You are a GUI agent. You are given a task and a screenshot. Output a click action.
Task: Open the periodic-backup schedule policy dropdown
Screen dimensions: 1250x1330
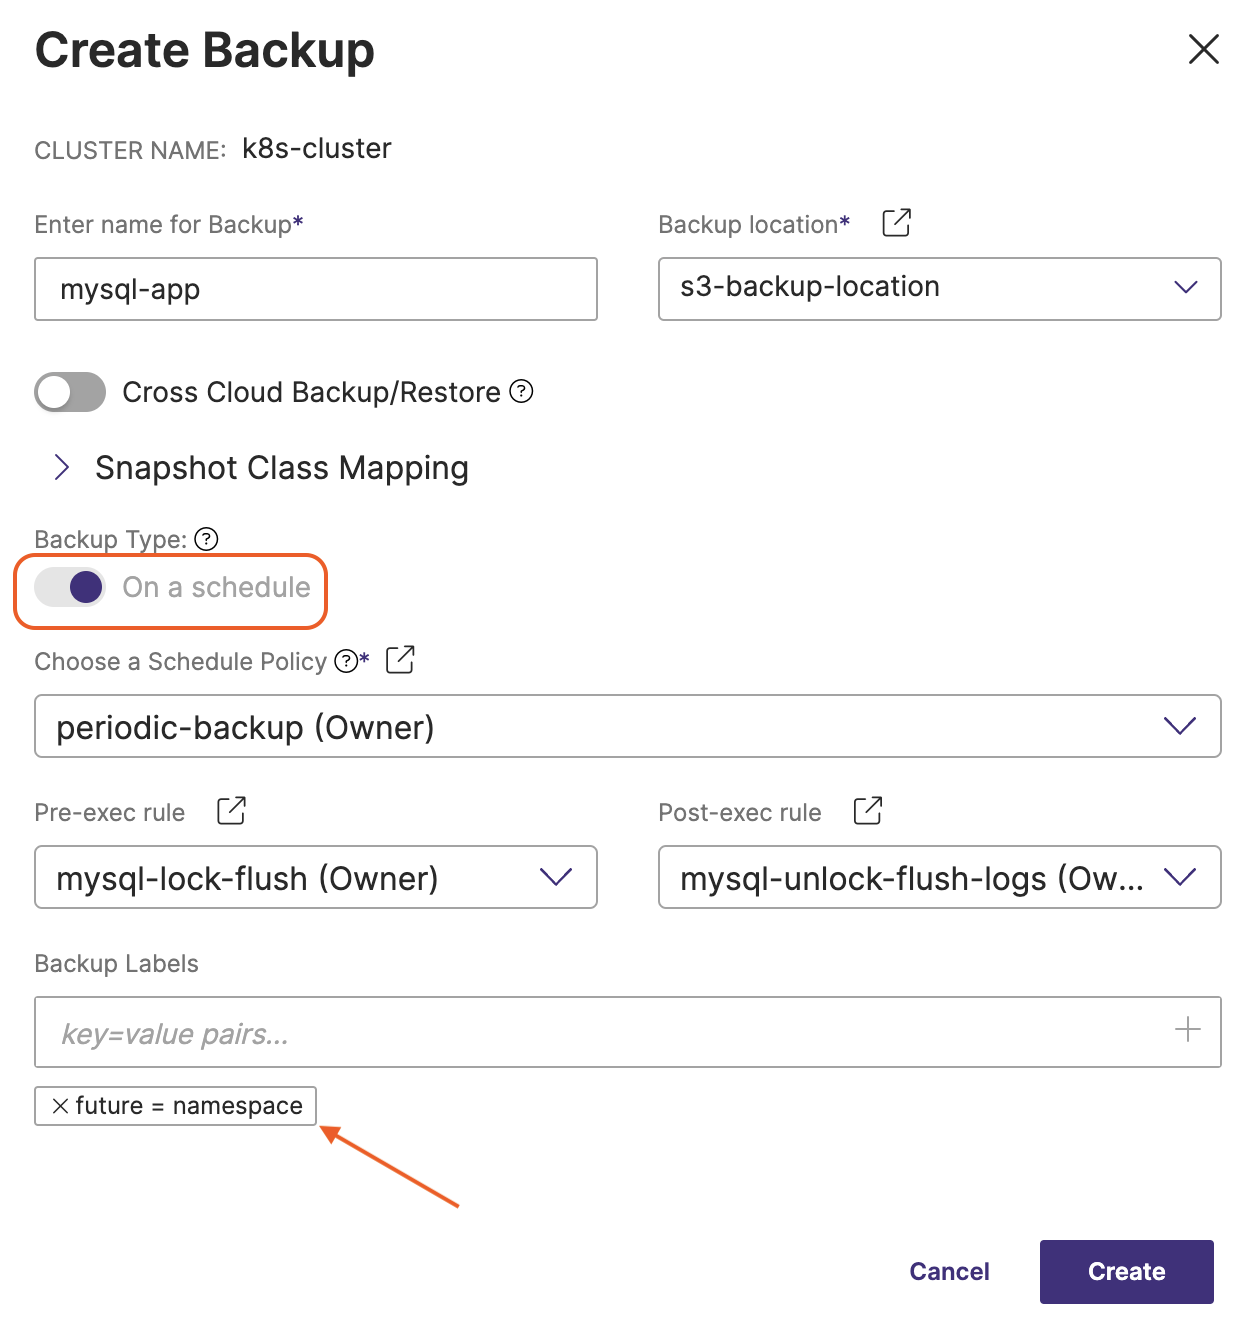(627, 726)
